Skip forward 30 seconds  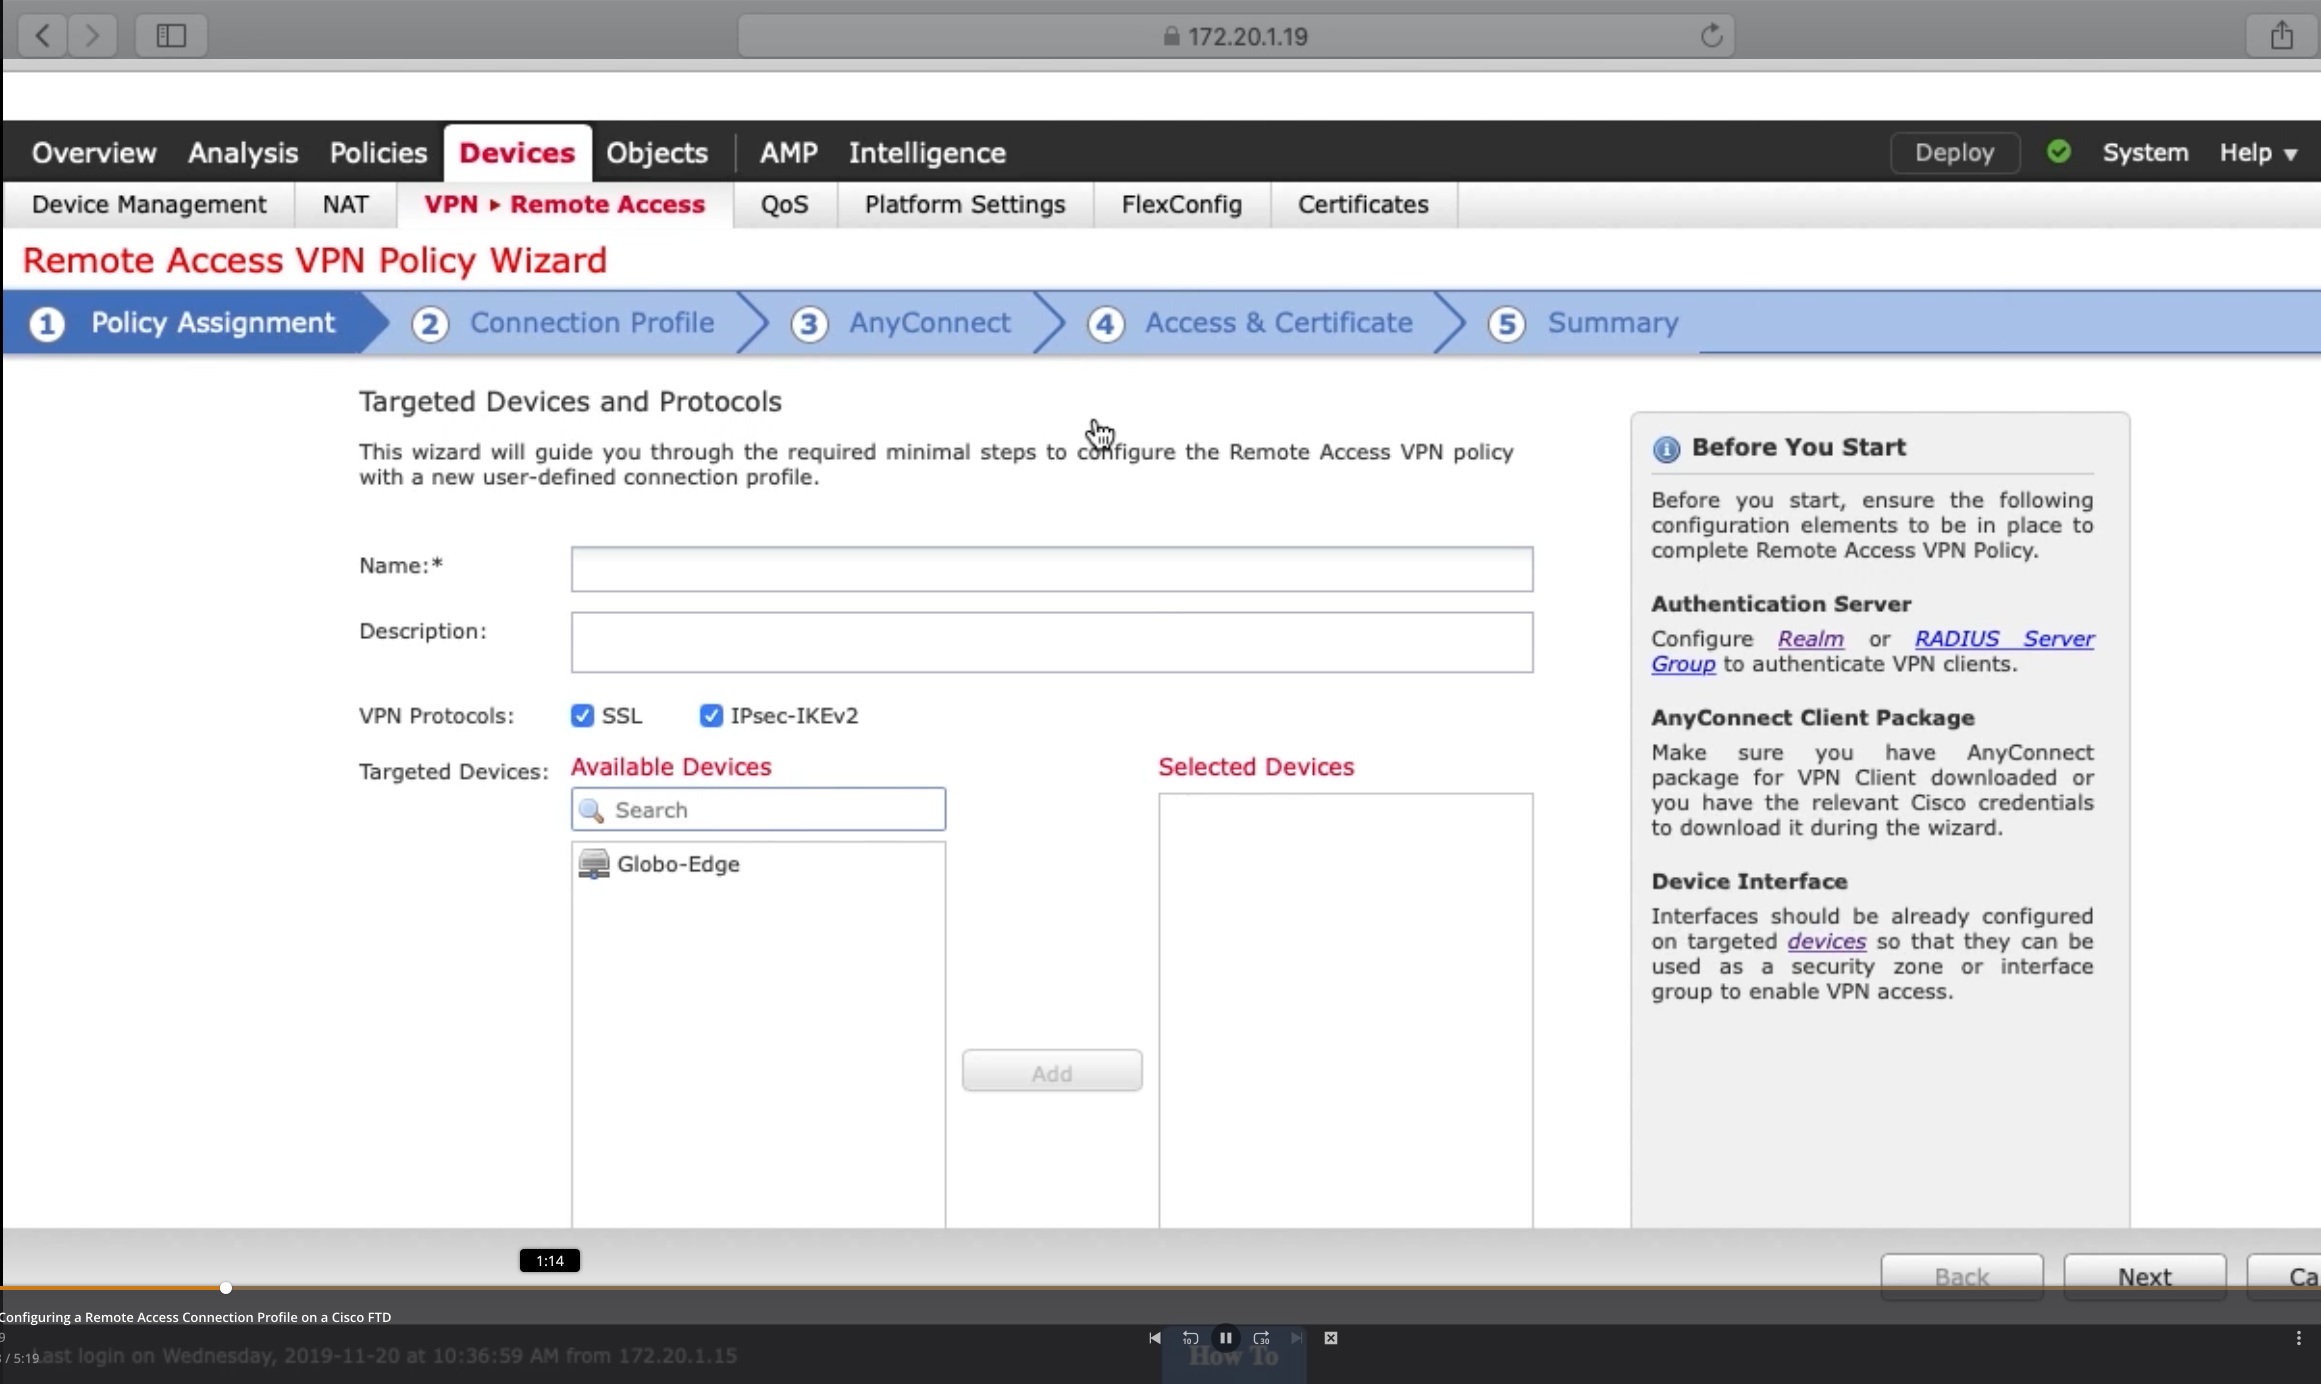tap(1261, 1338)
